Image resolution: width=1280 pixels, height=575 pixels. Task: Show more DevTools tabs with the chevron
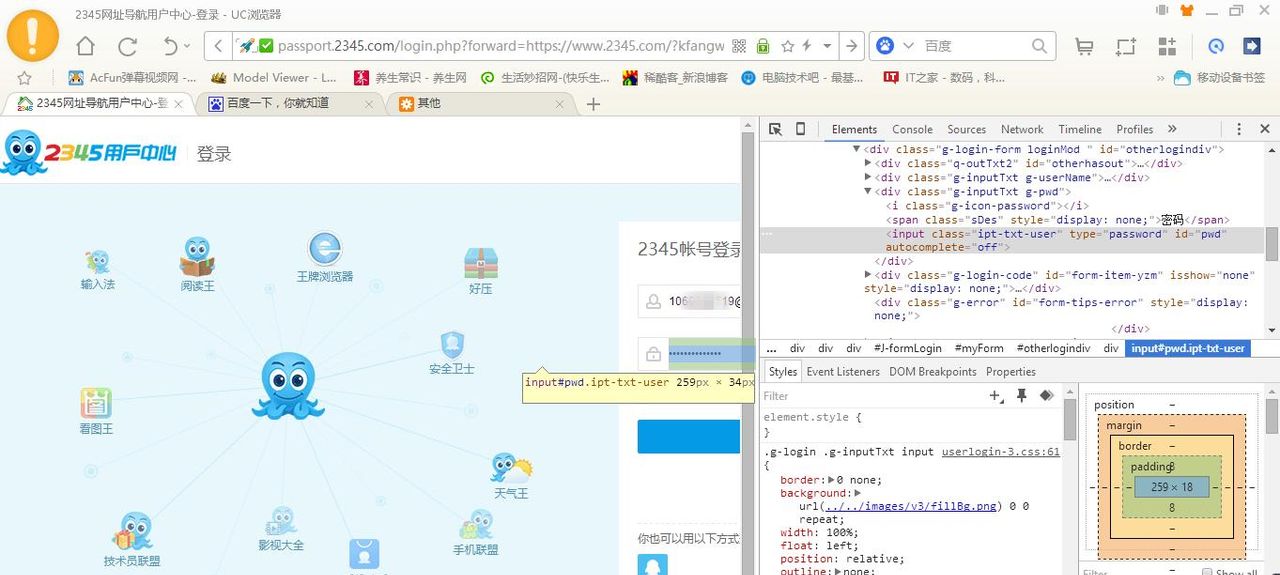(1172, 129)
